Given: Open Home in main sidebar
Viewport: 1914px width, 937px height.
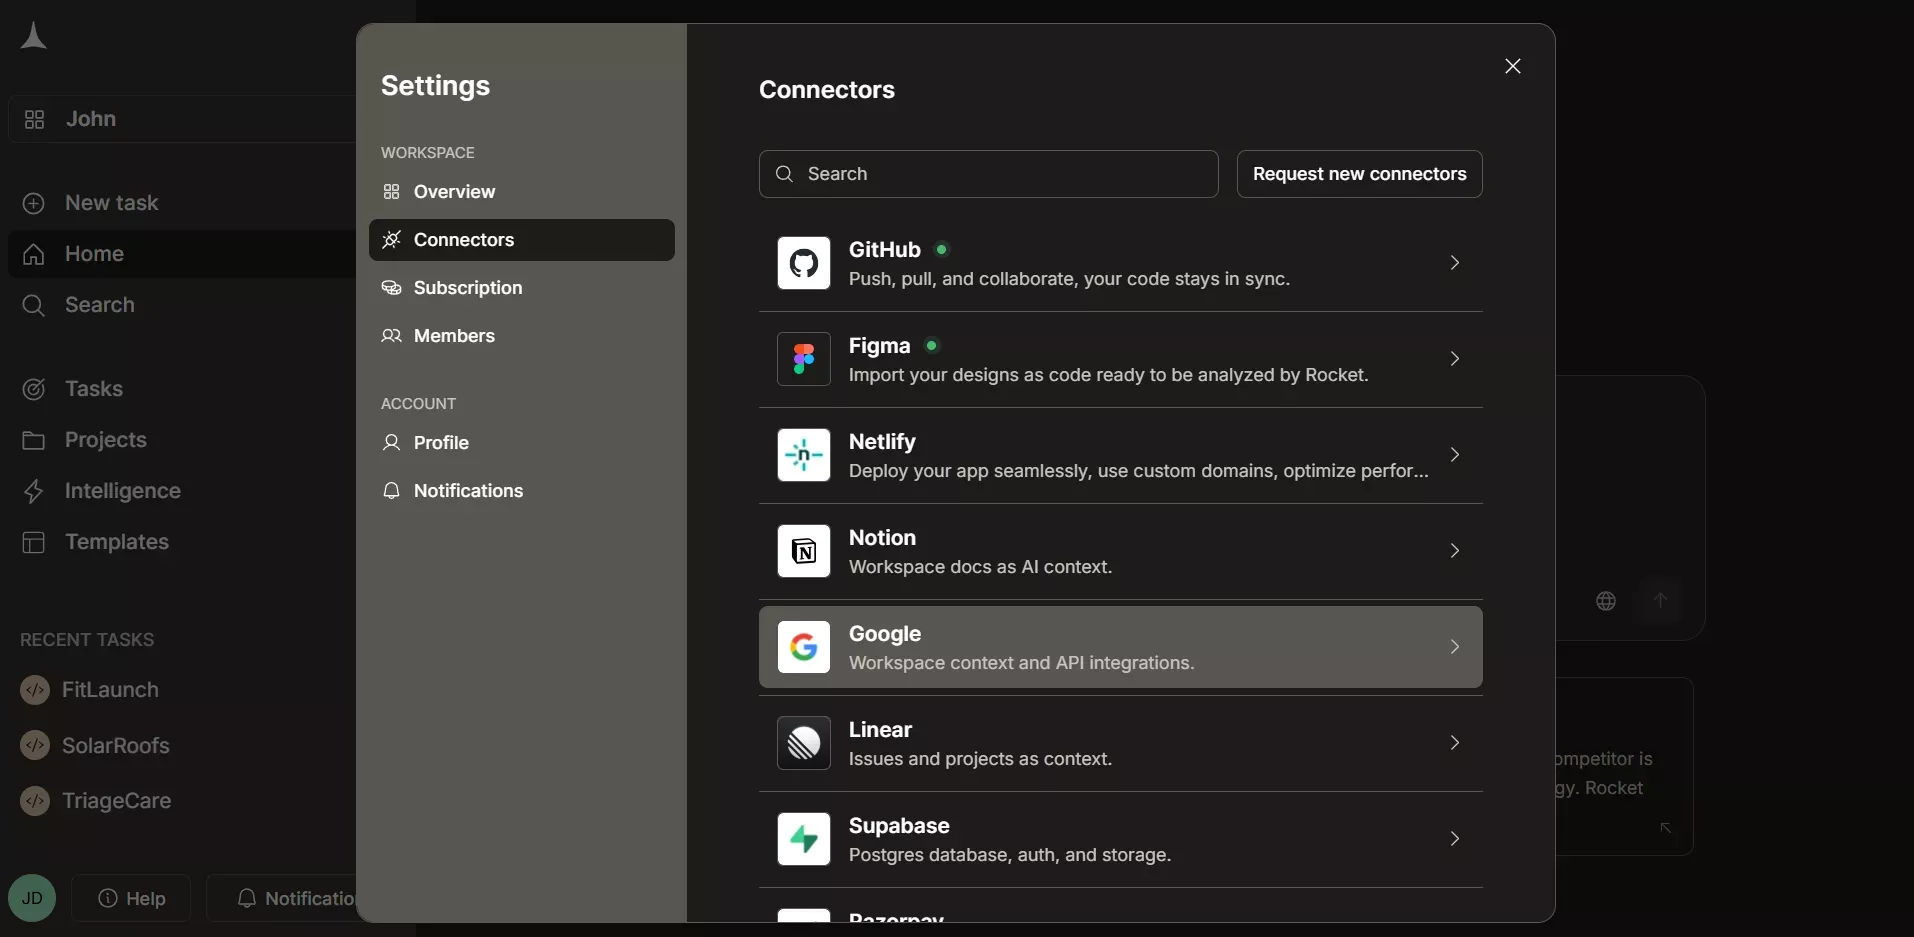Looking at the screenshot, I should (182, 254).
